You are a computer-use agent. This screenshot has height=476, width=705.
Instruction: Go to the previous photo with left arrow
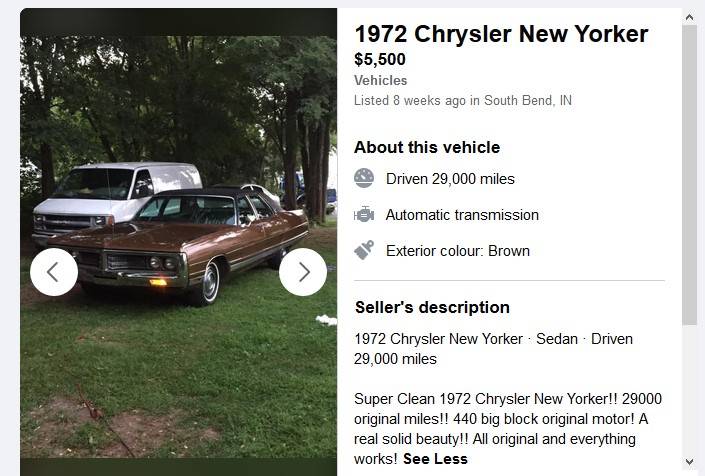tap(54, 272)
